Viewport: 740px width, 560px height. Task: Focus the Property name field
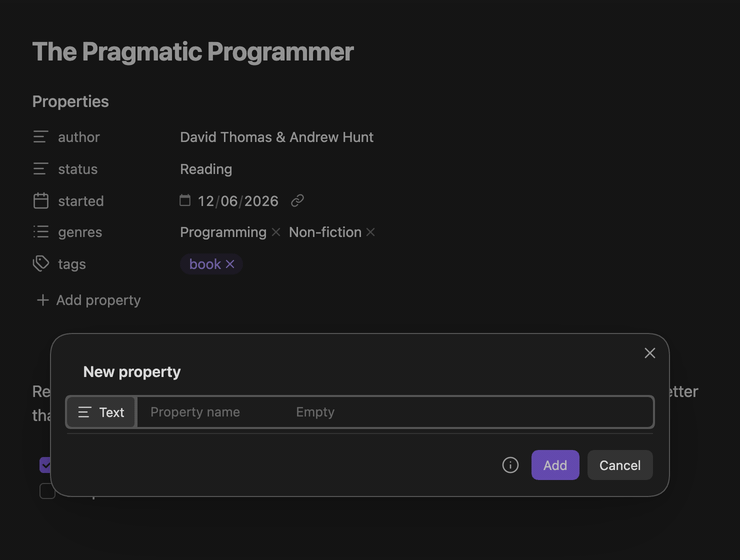tap(195, 412)
